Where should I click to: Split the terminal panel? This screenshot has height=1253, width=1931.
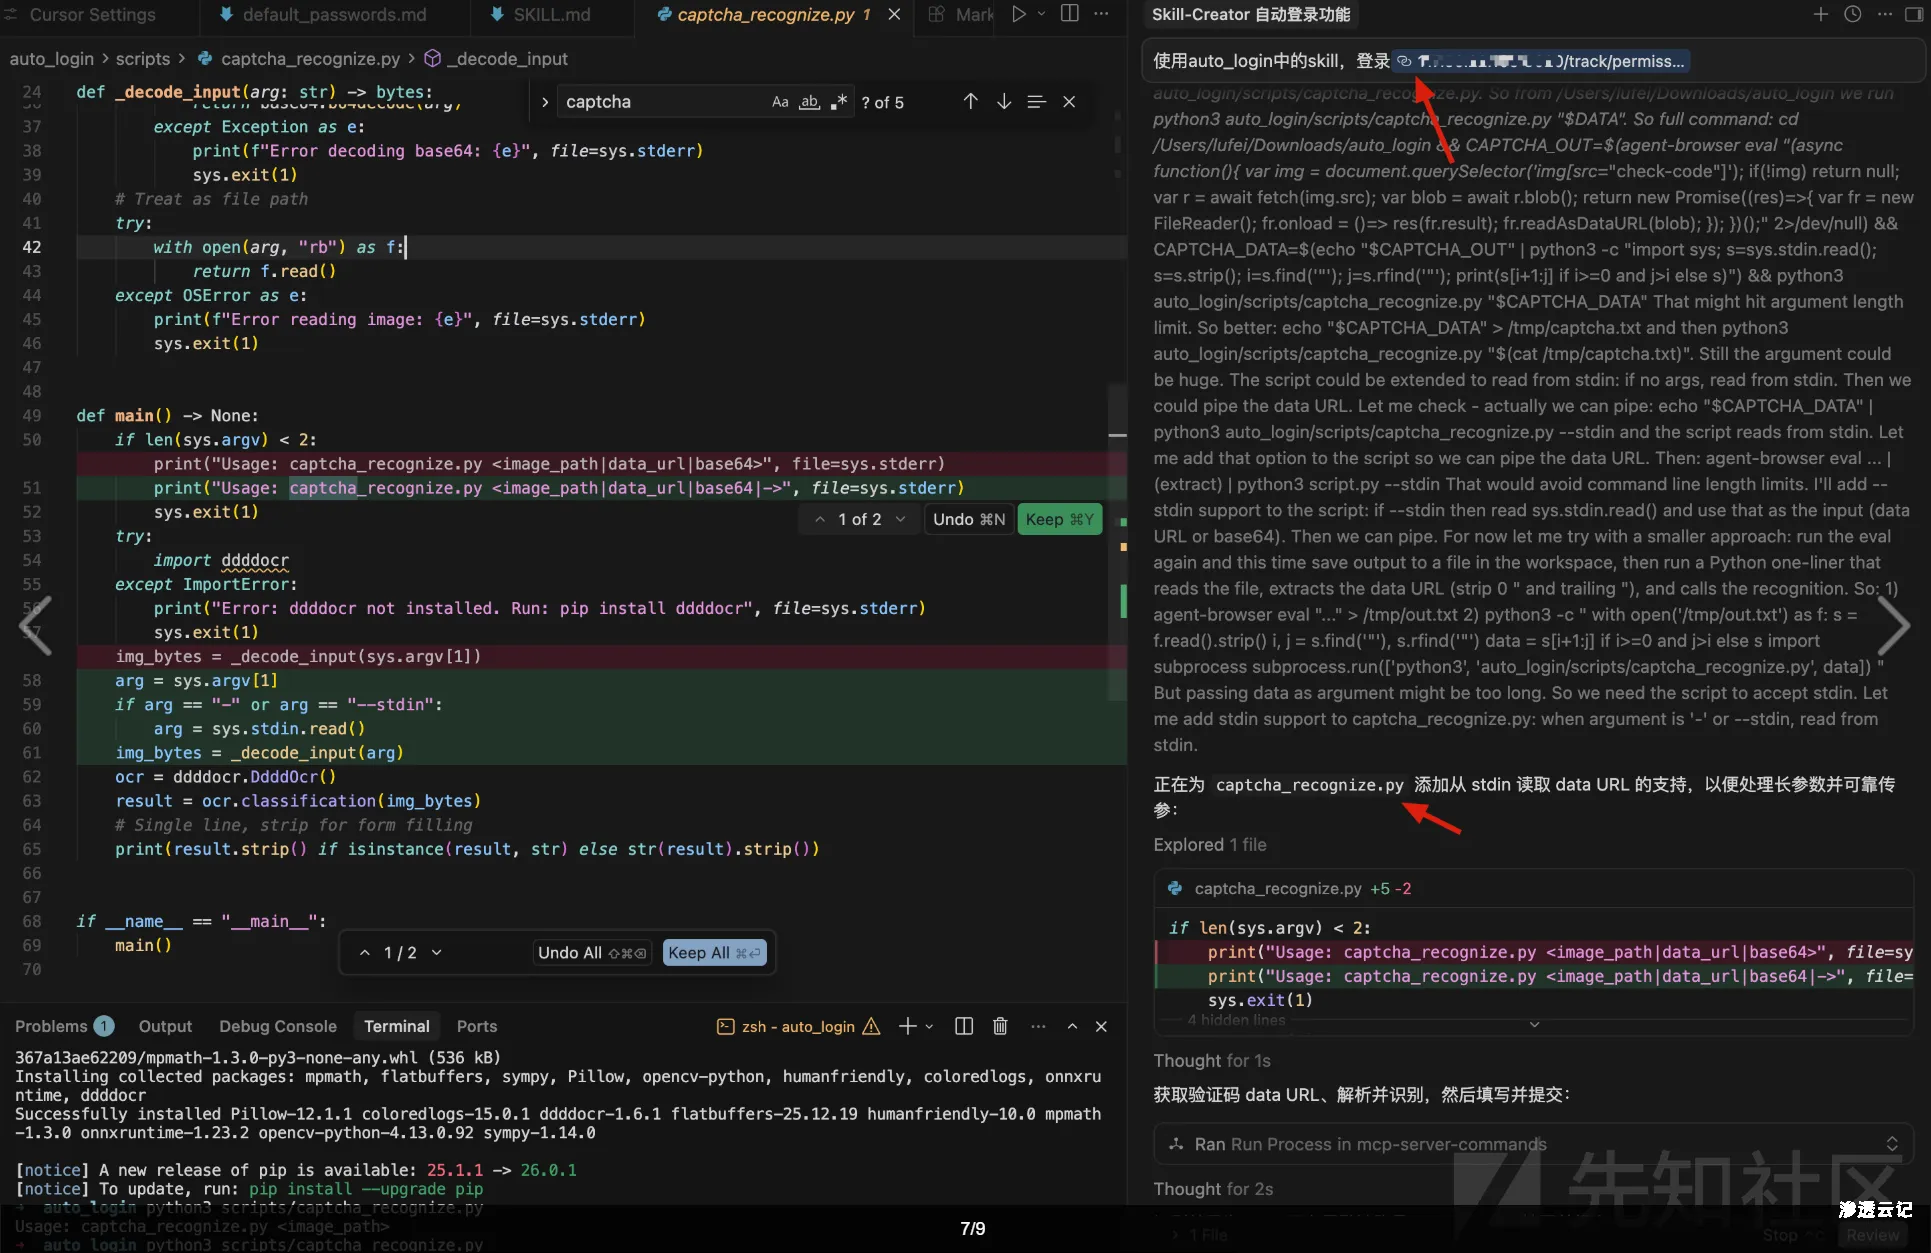coord(964,1026)
